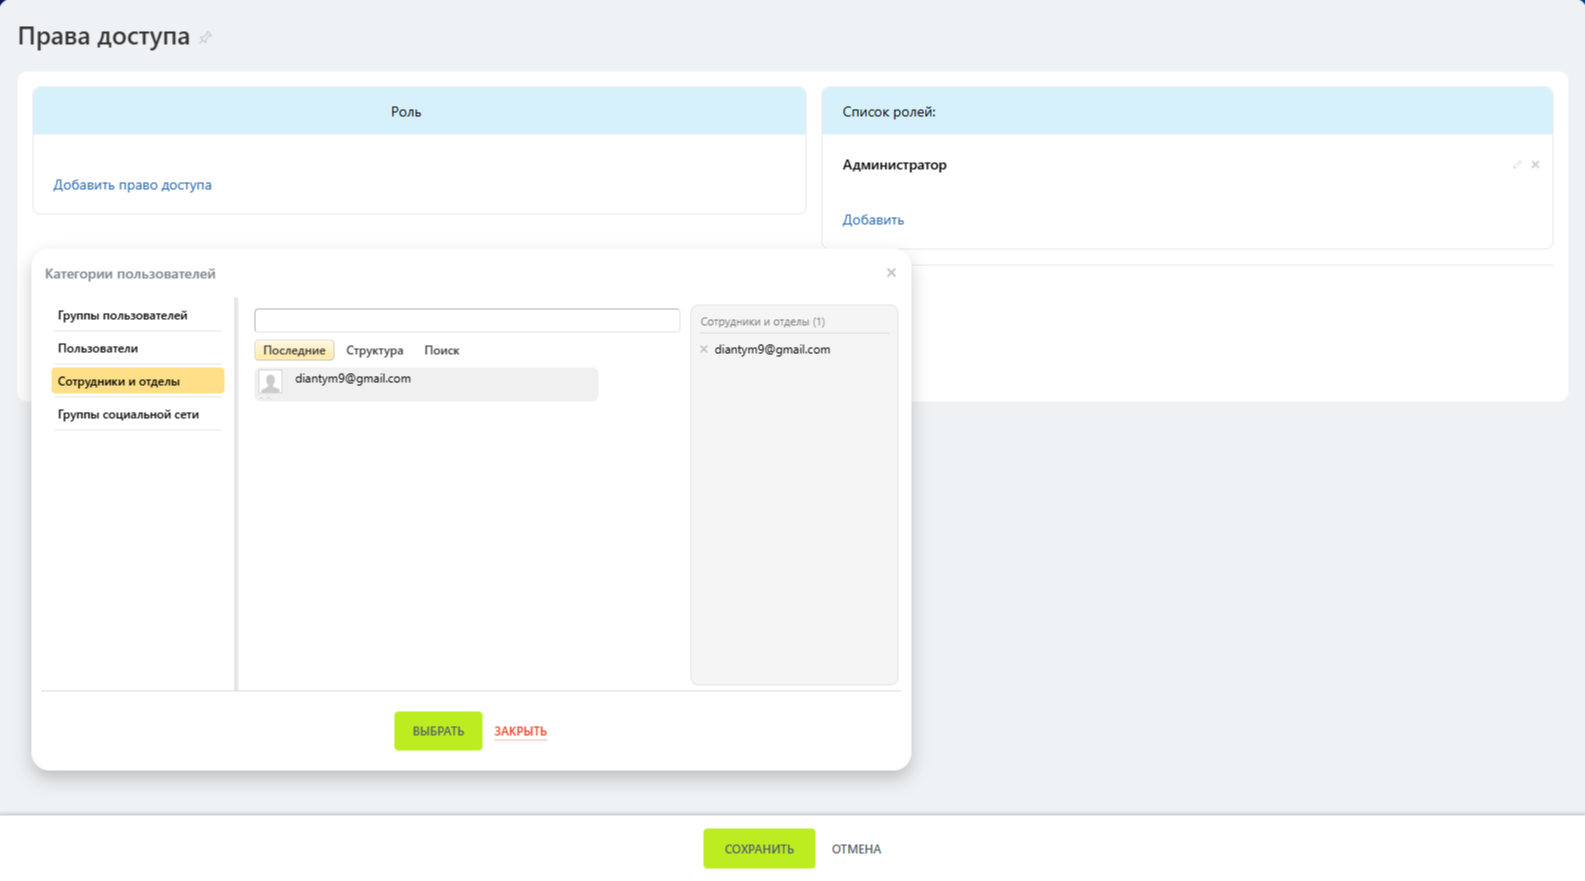Click Добавить право доступа link
The image size is (1585, 881).
click(x=132, y=185)
